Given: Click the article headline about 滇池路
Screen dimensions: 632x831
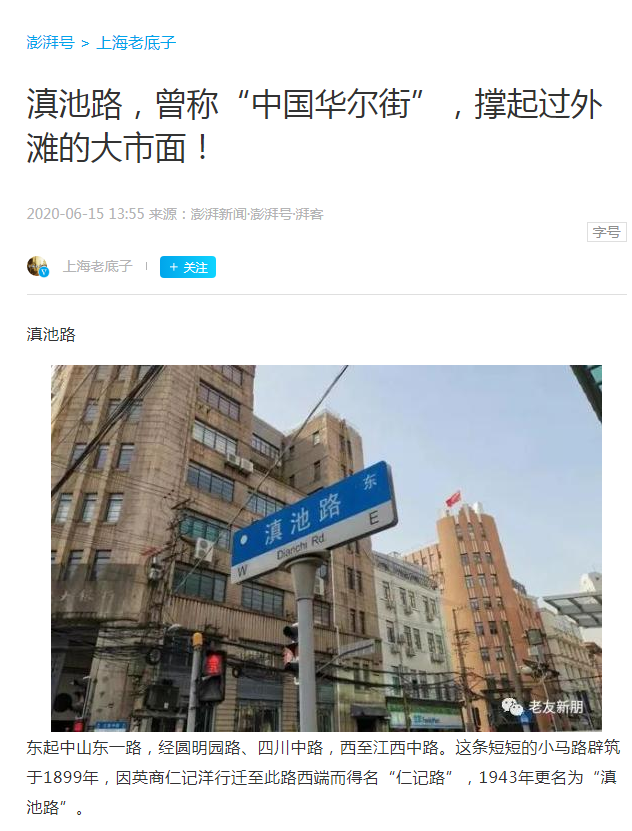Looking at the screenshot, I should pyautogui.click(x=315, y=126).
